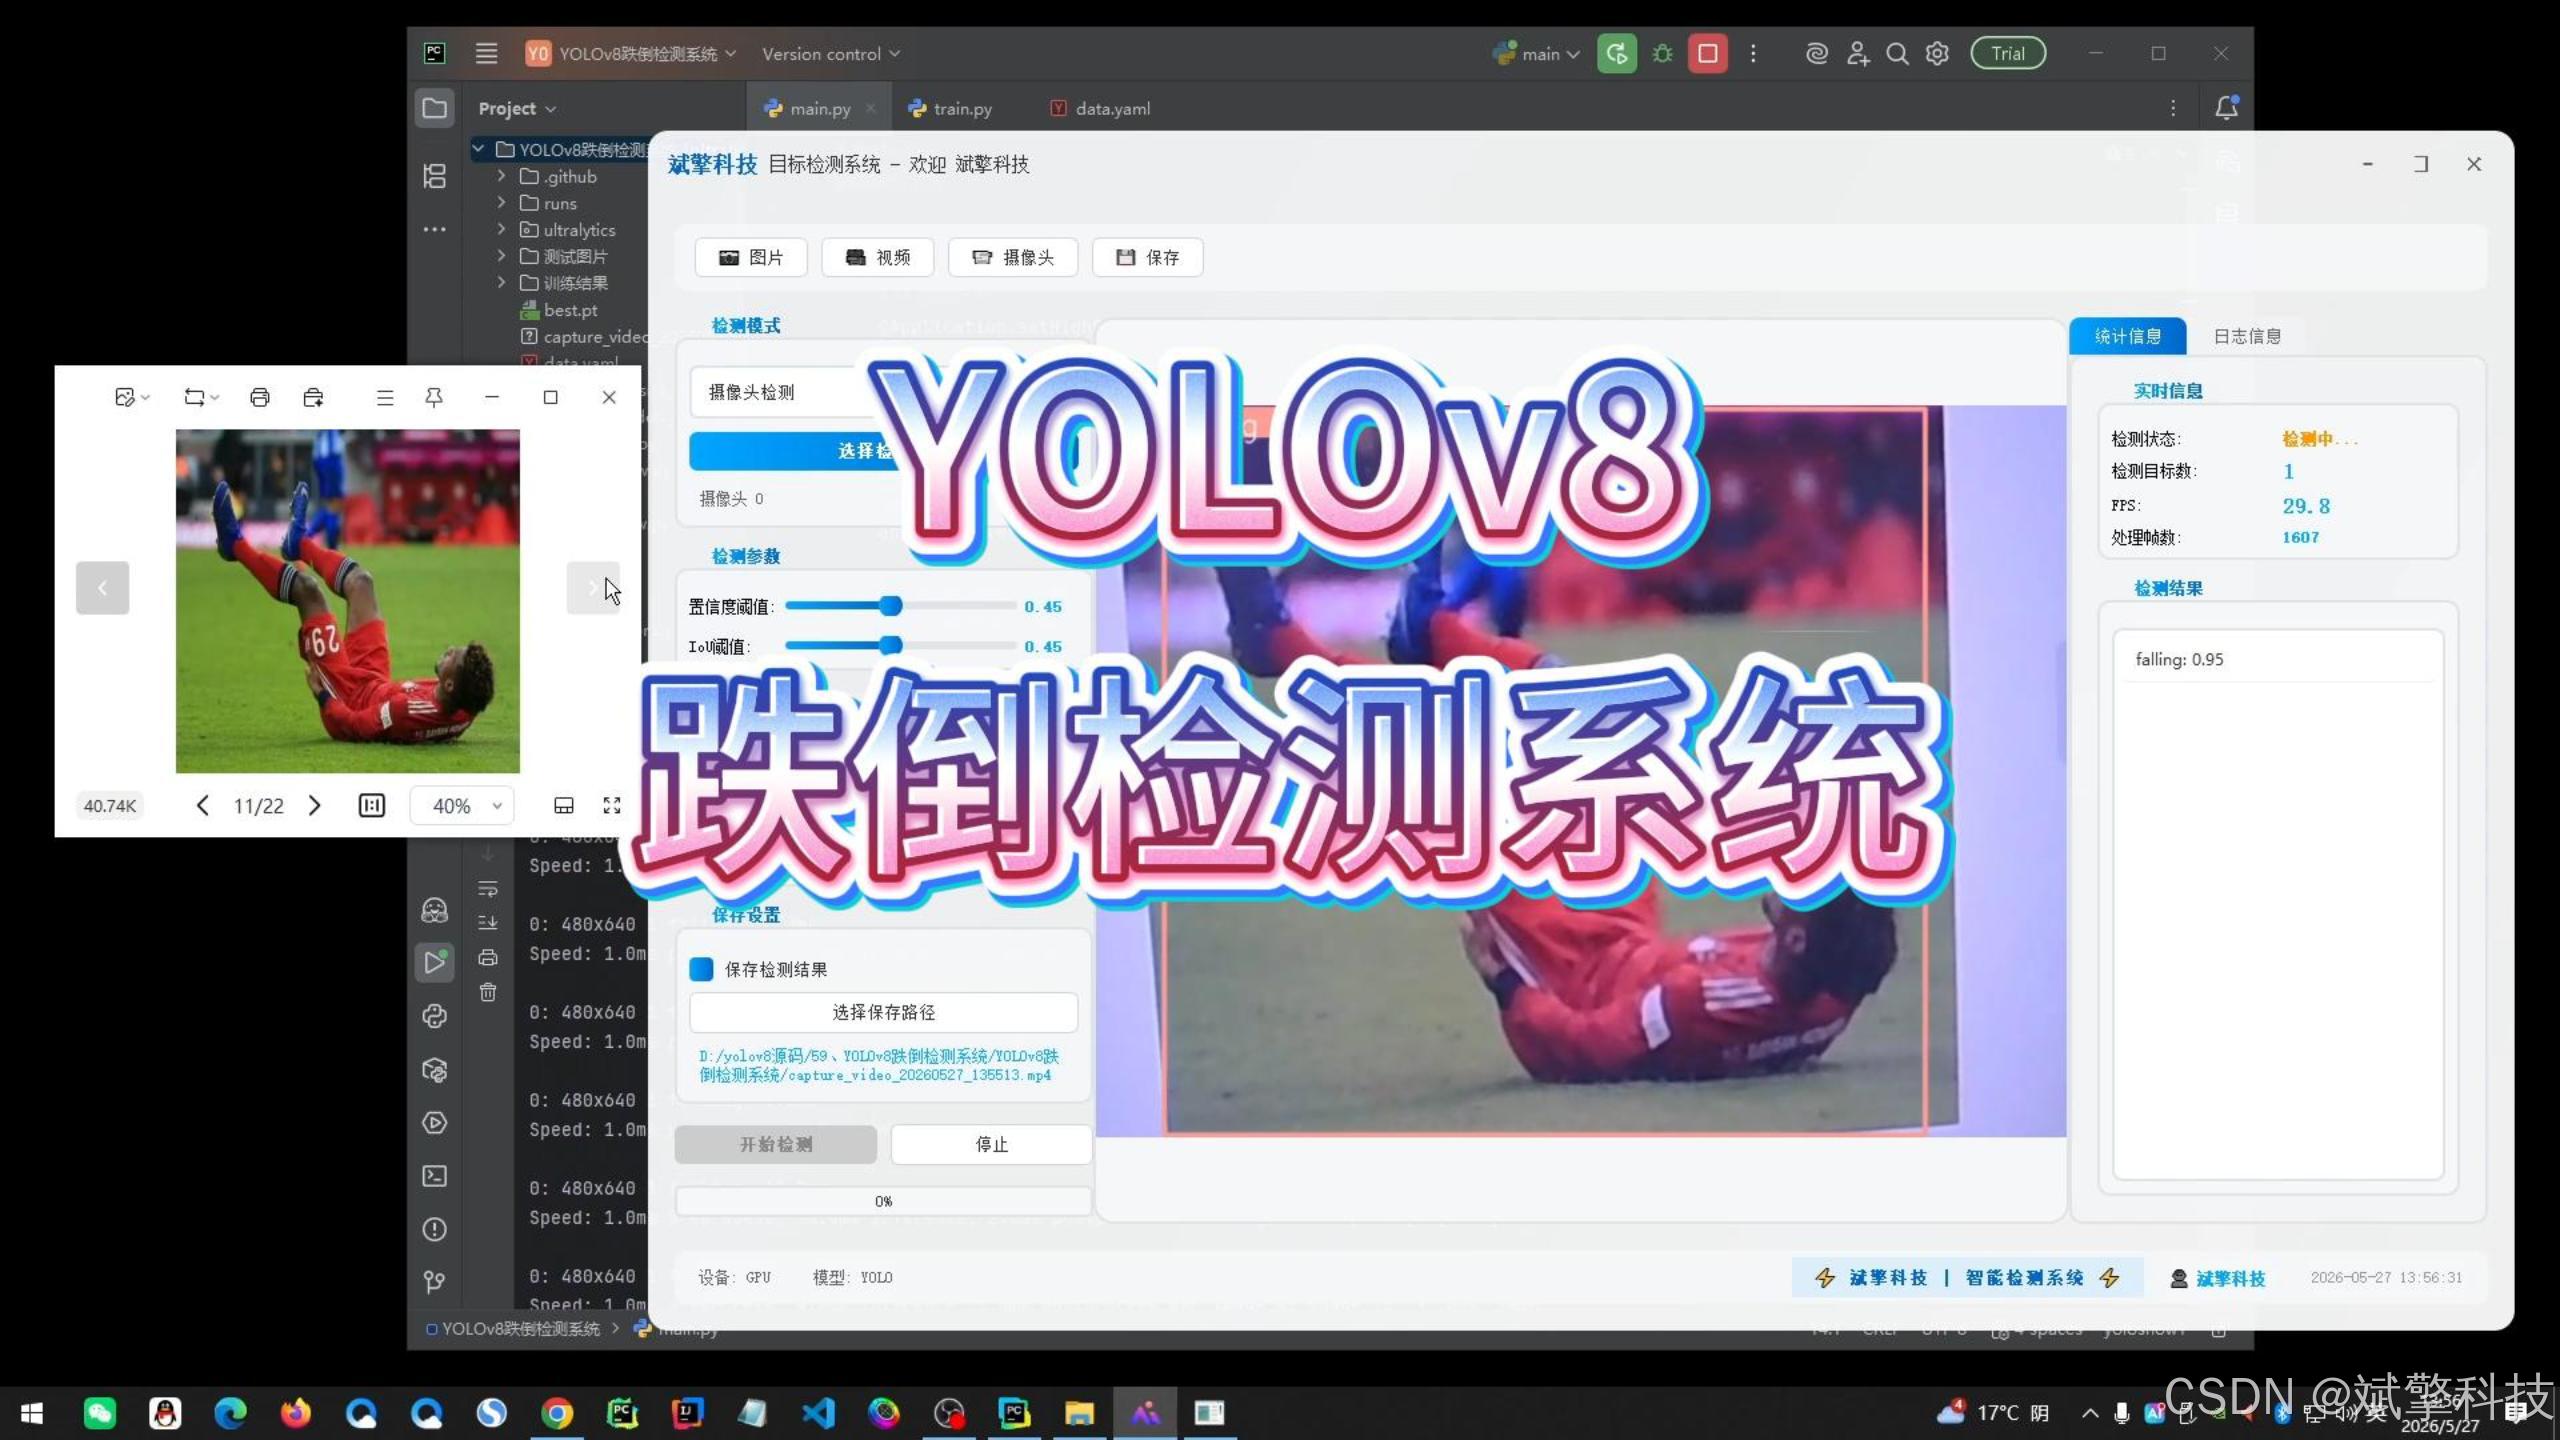
Task: Expand the runs folder
Action: coord(501,203)
